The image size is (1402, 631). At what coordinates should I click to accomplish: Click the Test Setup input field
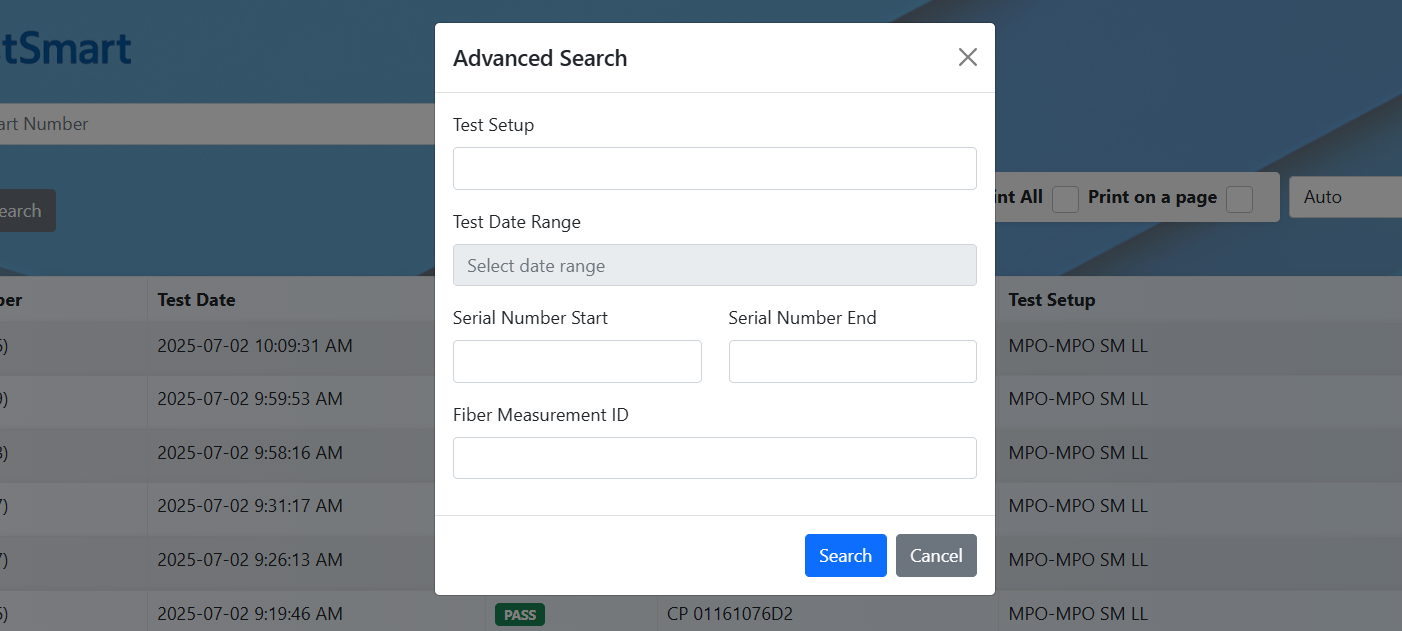pyautogui.click(x=714, y=168)
